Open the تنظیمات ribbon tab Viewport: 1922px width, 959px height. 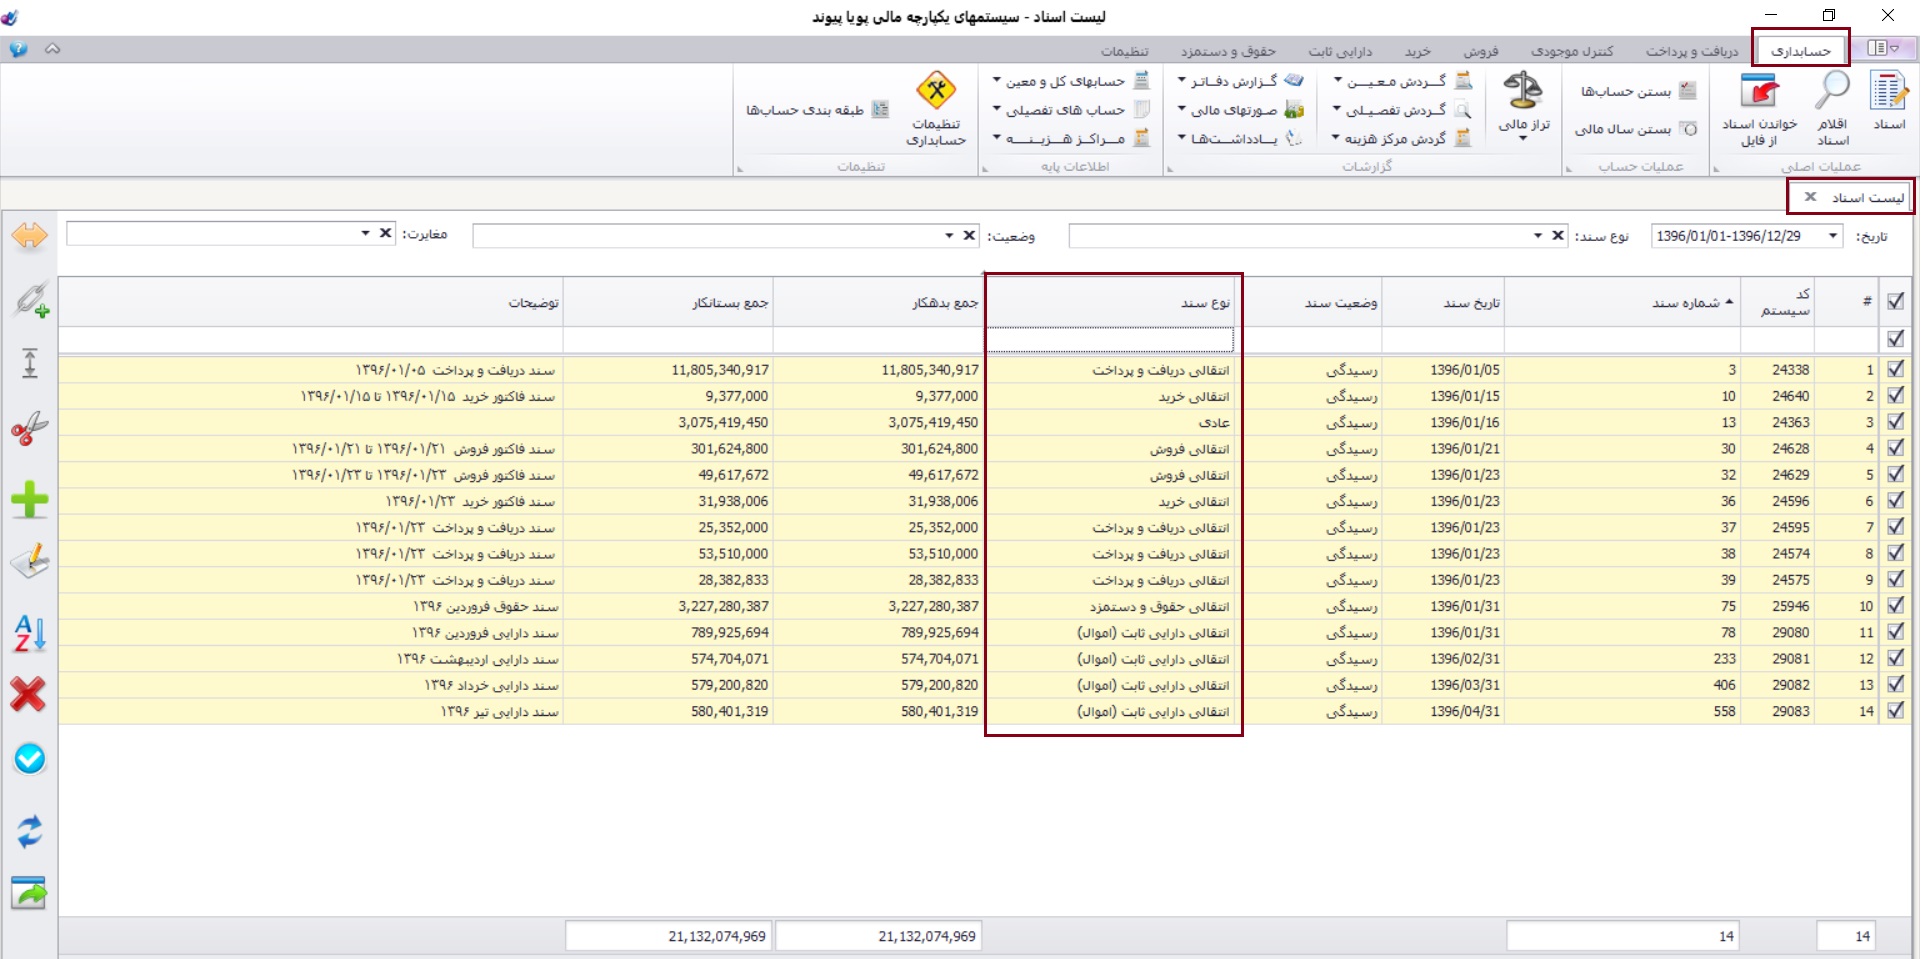(x=1124, y=51)
